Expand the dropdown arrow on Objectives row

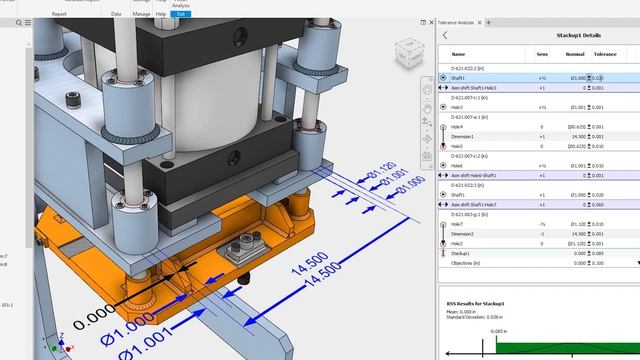[638, 263]
